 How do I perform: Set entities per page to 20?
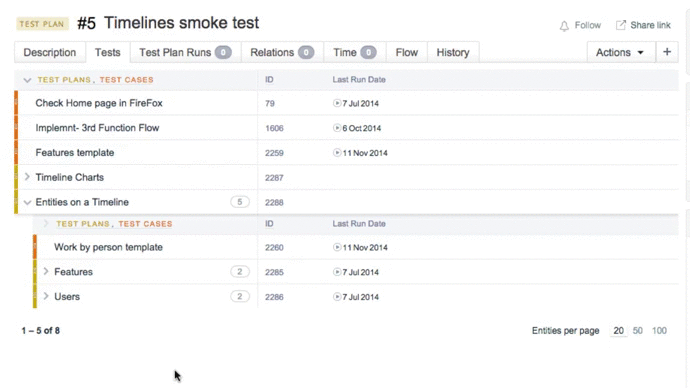coord(618,330)
